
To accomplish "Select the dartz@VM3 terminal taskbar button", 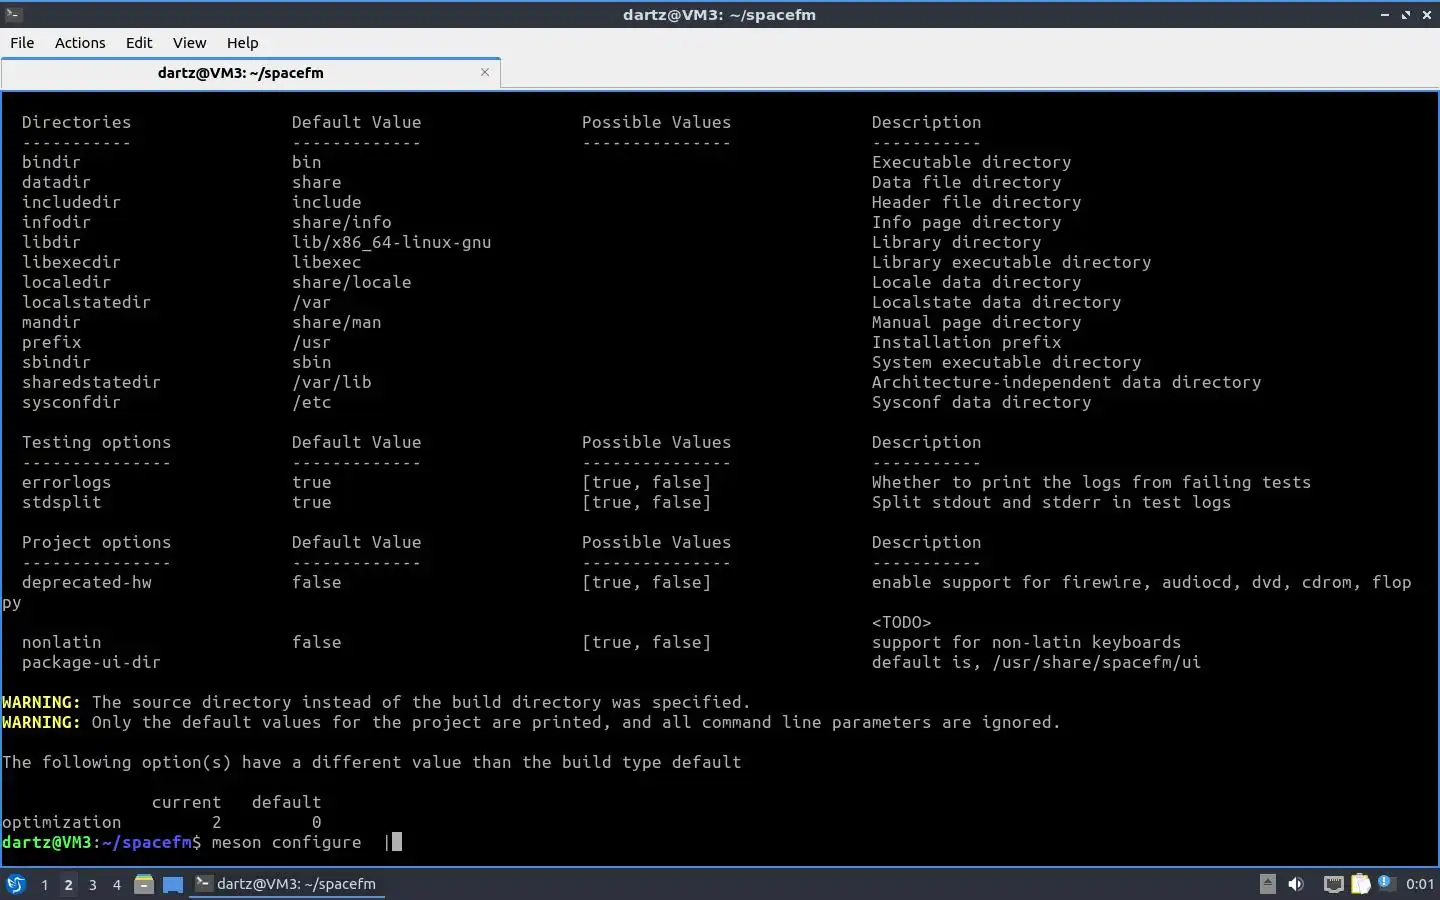I will [x=287, y=884].
